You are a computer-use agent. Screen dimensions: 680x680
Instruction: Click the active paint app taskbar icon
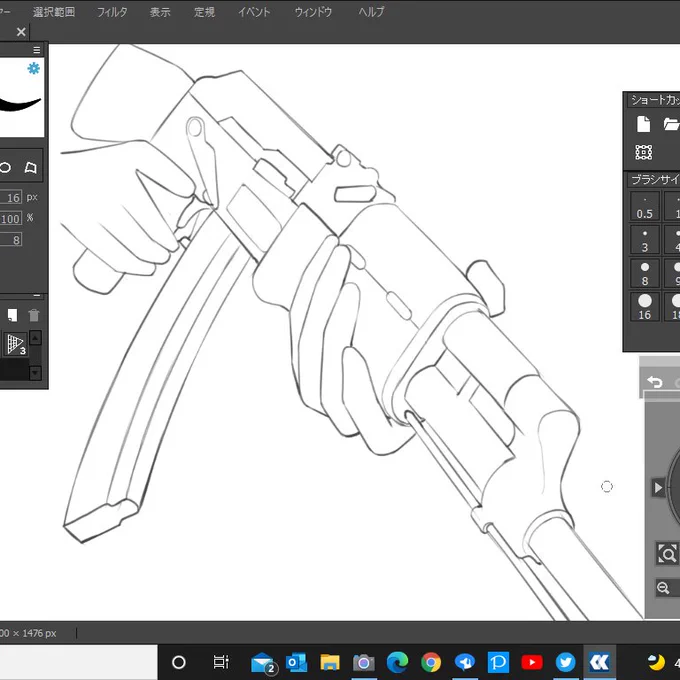599,662
